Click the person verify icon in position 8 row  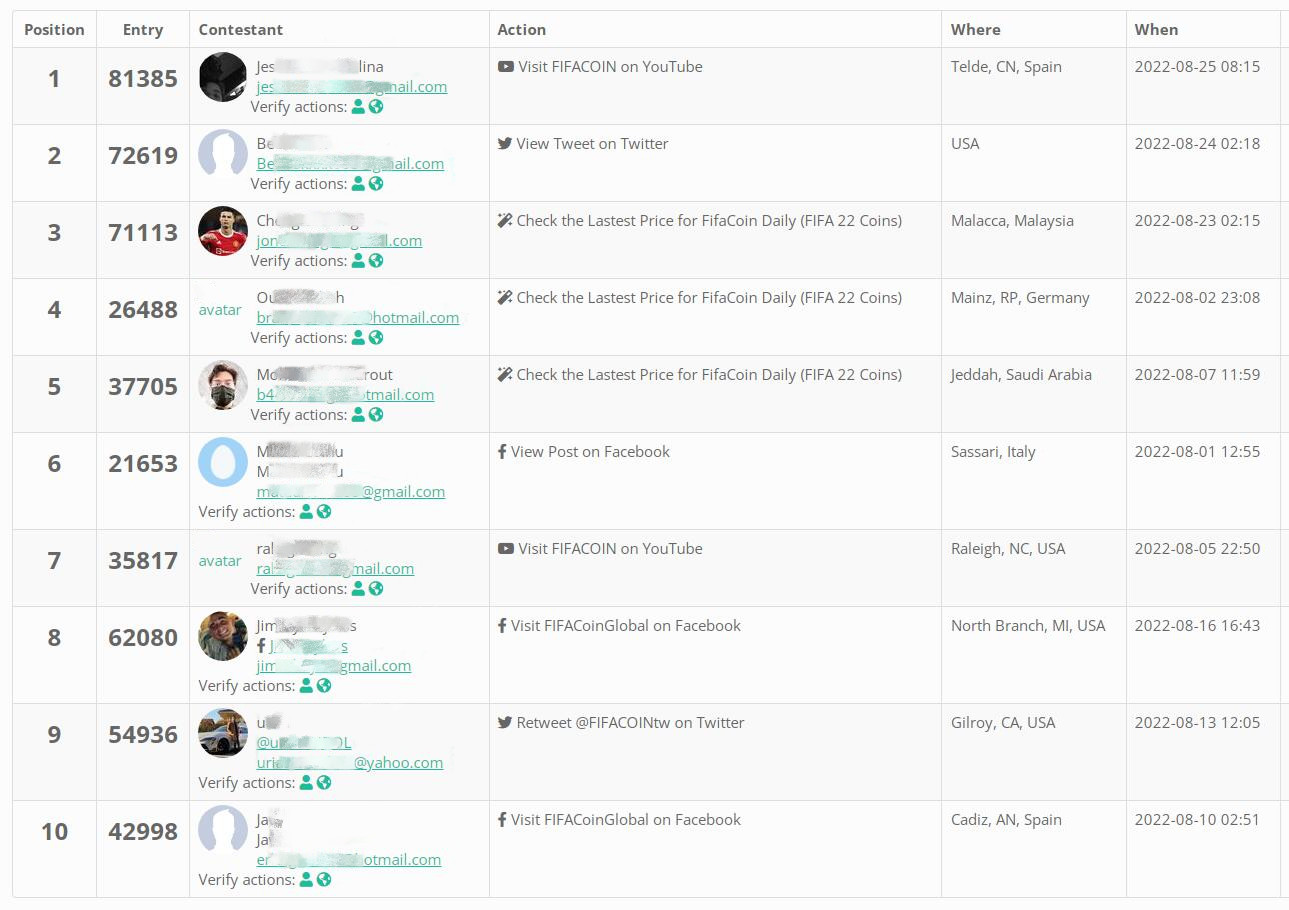[x=306, y=686]
